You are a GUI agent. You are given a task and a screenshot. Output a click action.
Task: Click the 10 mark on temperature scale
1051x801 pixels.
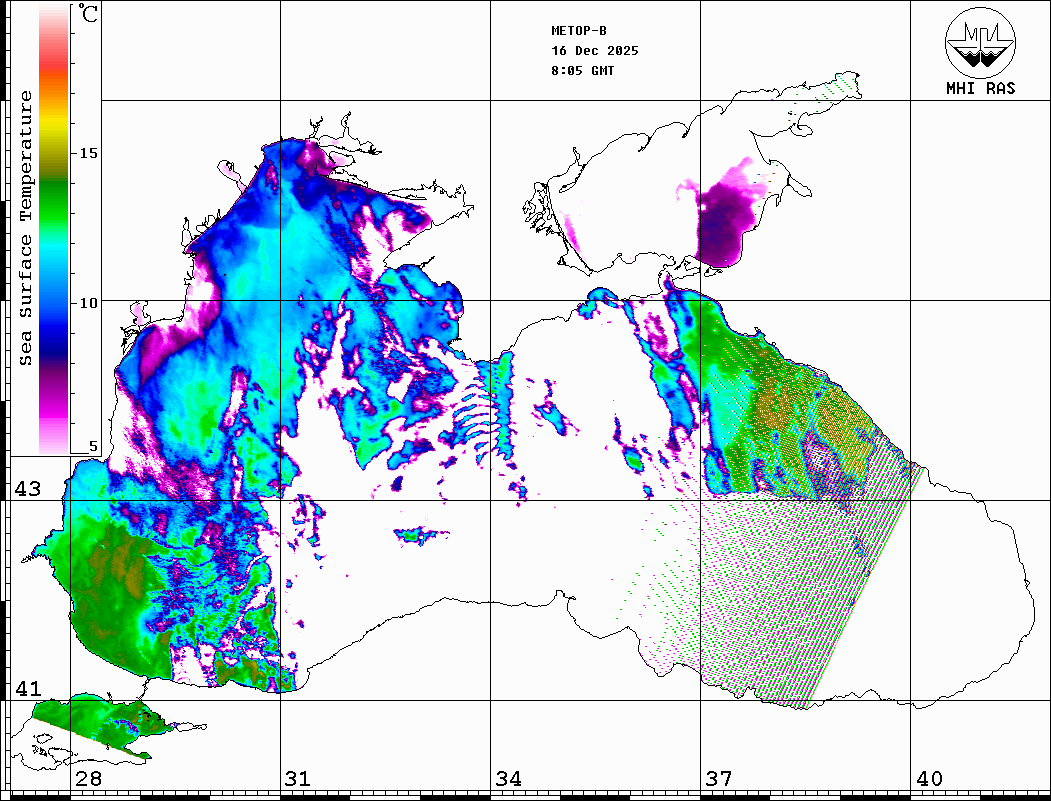89,302
